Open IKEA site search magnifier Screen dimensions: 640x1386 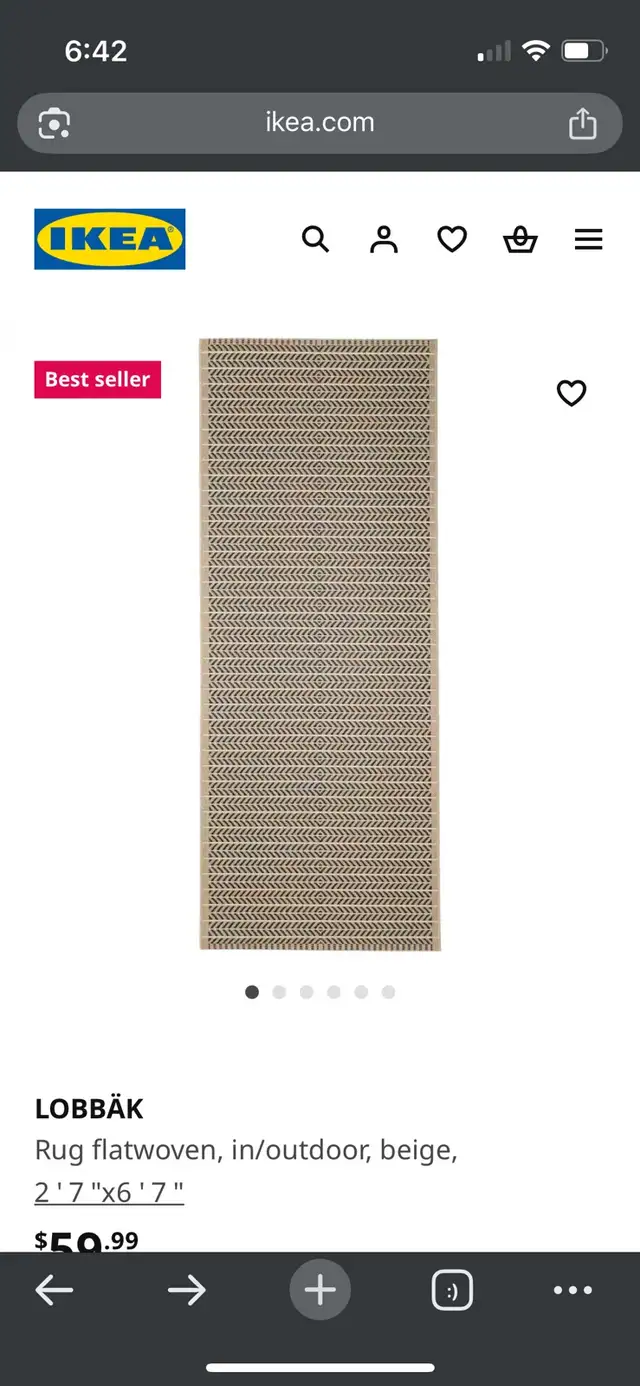coord(315,239)
